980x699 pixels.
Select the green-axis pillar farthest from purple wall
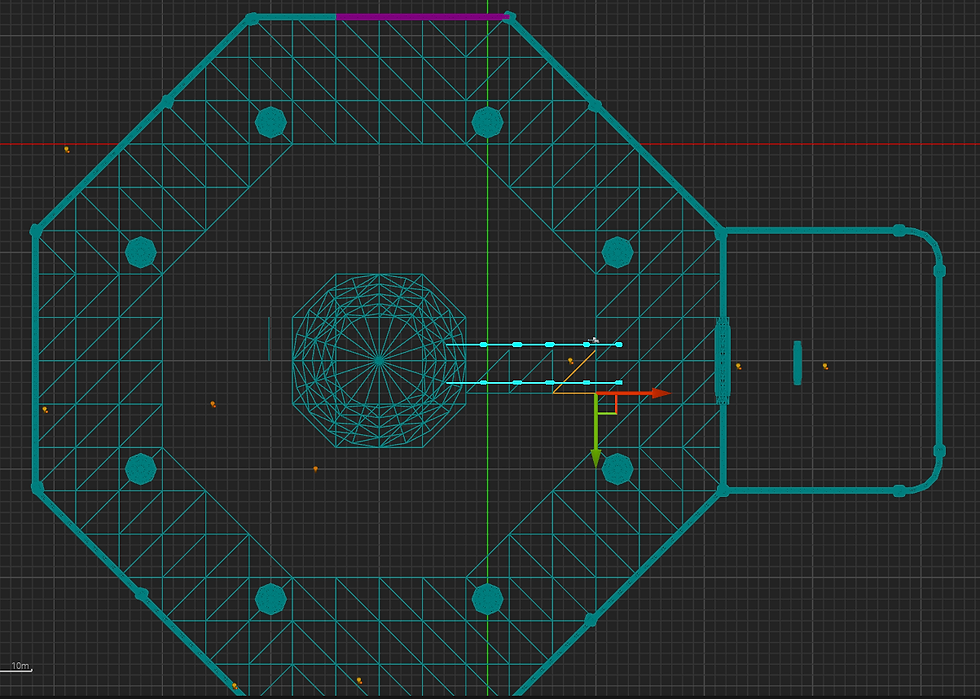488,599
